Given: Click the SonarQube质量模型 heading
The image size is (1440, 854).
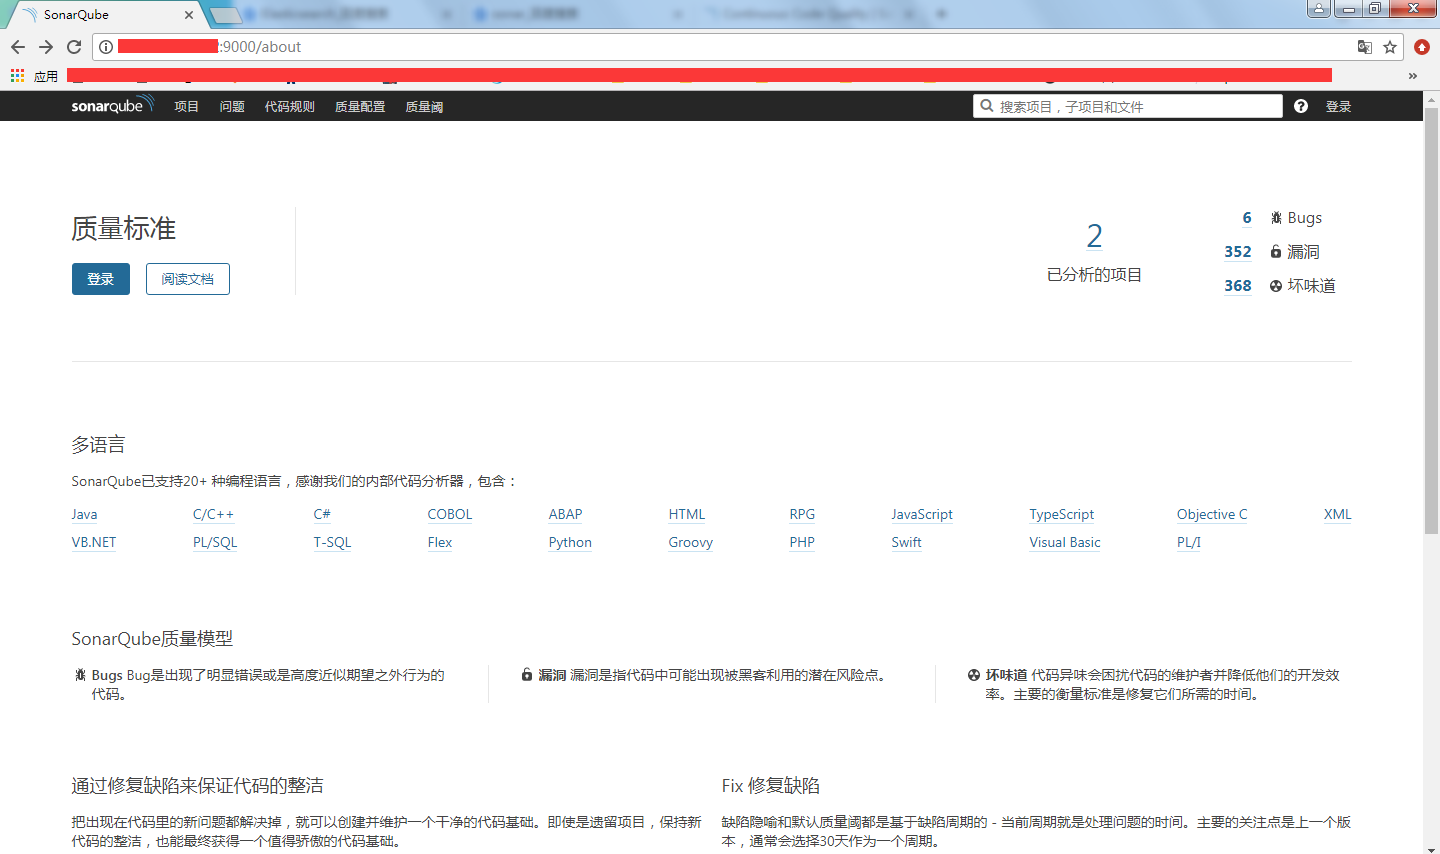Looking at the screenshot, I should pos(152,639).
